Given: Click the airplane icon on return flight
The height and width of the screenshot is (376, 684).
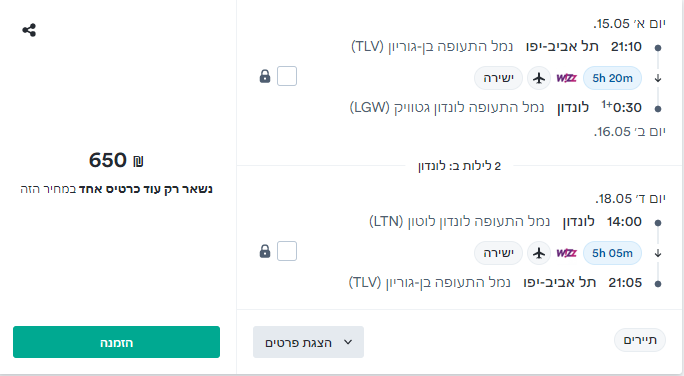Looking at the screenshot, I should [x=539, y=253].
